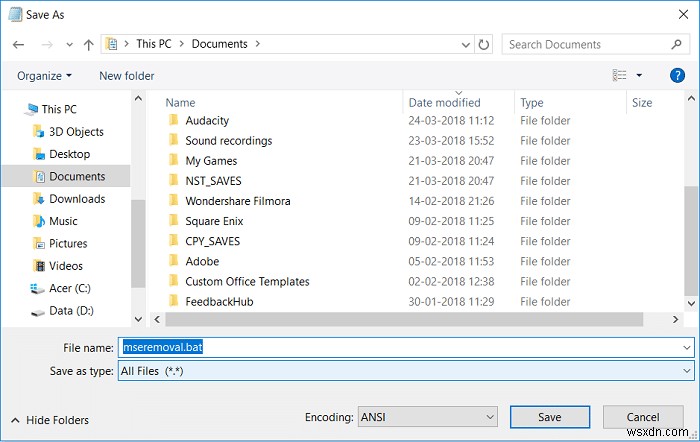700x442 pixels.
Task: Click file list scroll-up arrow
Action: (x=691, y=98)
